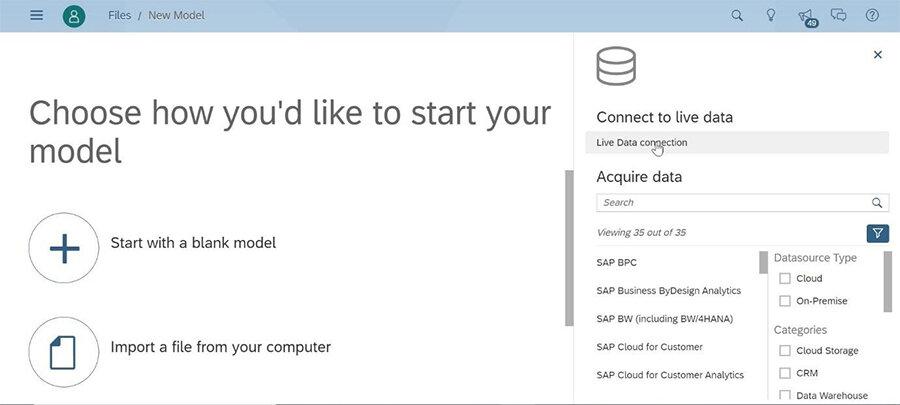Tick the Cloud Storage category checkbox
900x405 pixels.
[x=785, y=351]
